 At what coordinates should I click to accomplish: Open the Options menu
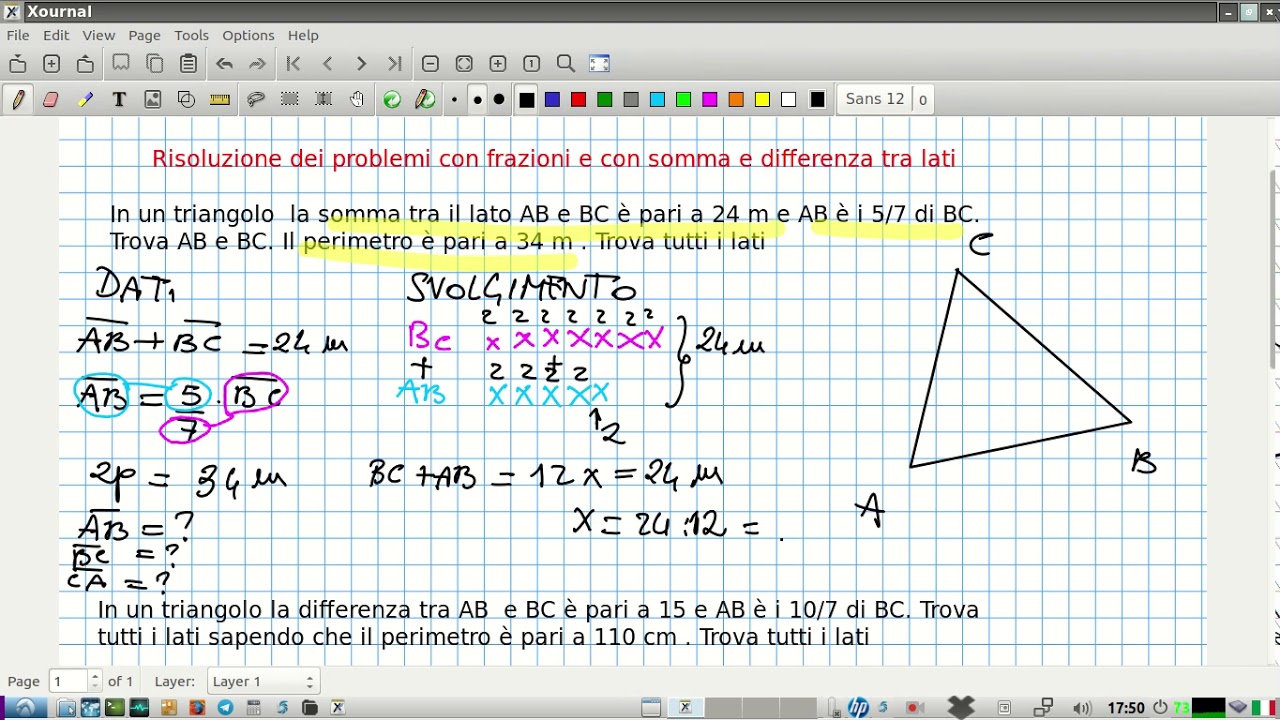[248, 35]
